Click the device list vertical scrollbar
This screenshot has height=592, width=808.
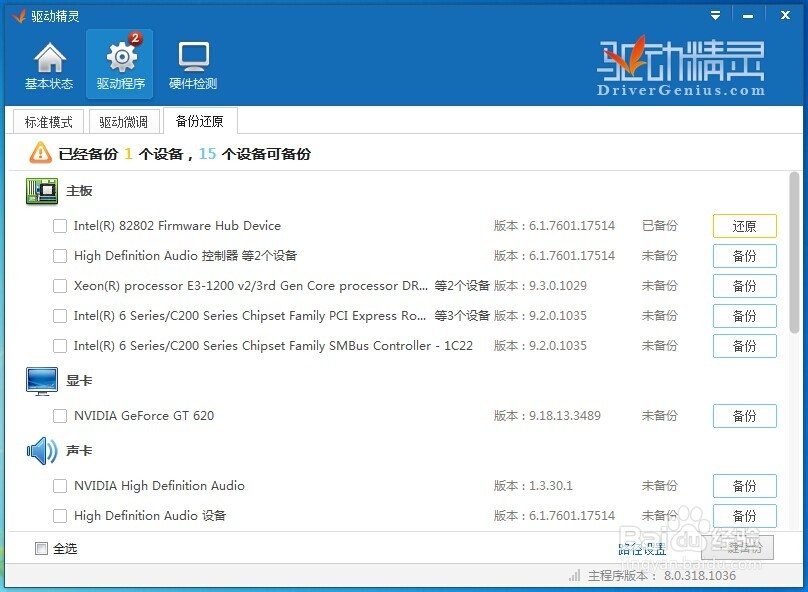795,252
